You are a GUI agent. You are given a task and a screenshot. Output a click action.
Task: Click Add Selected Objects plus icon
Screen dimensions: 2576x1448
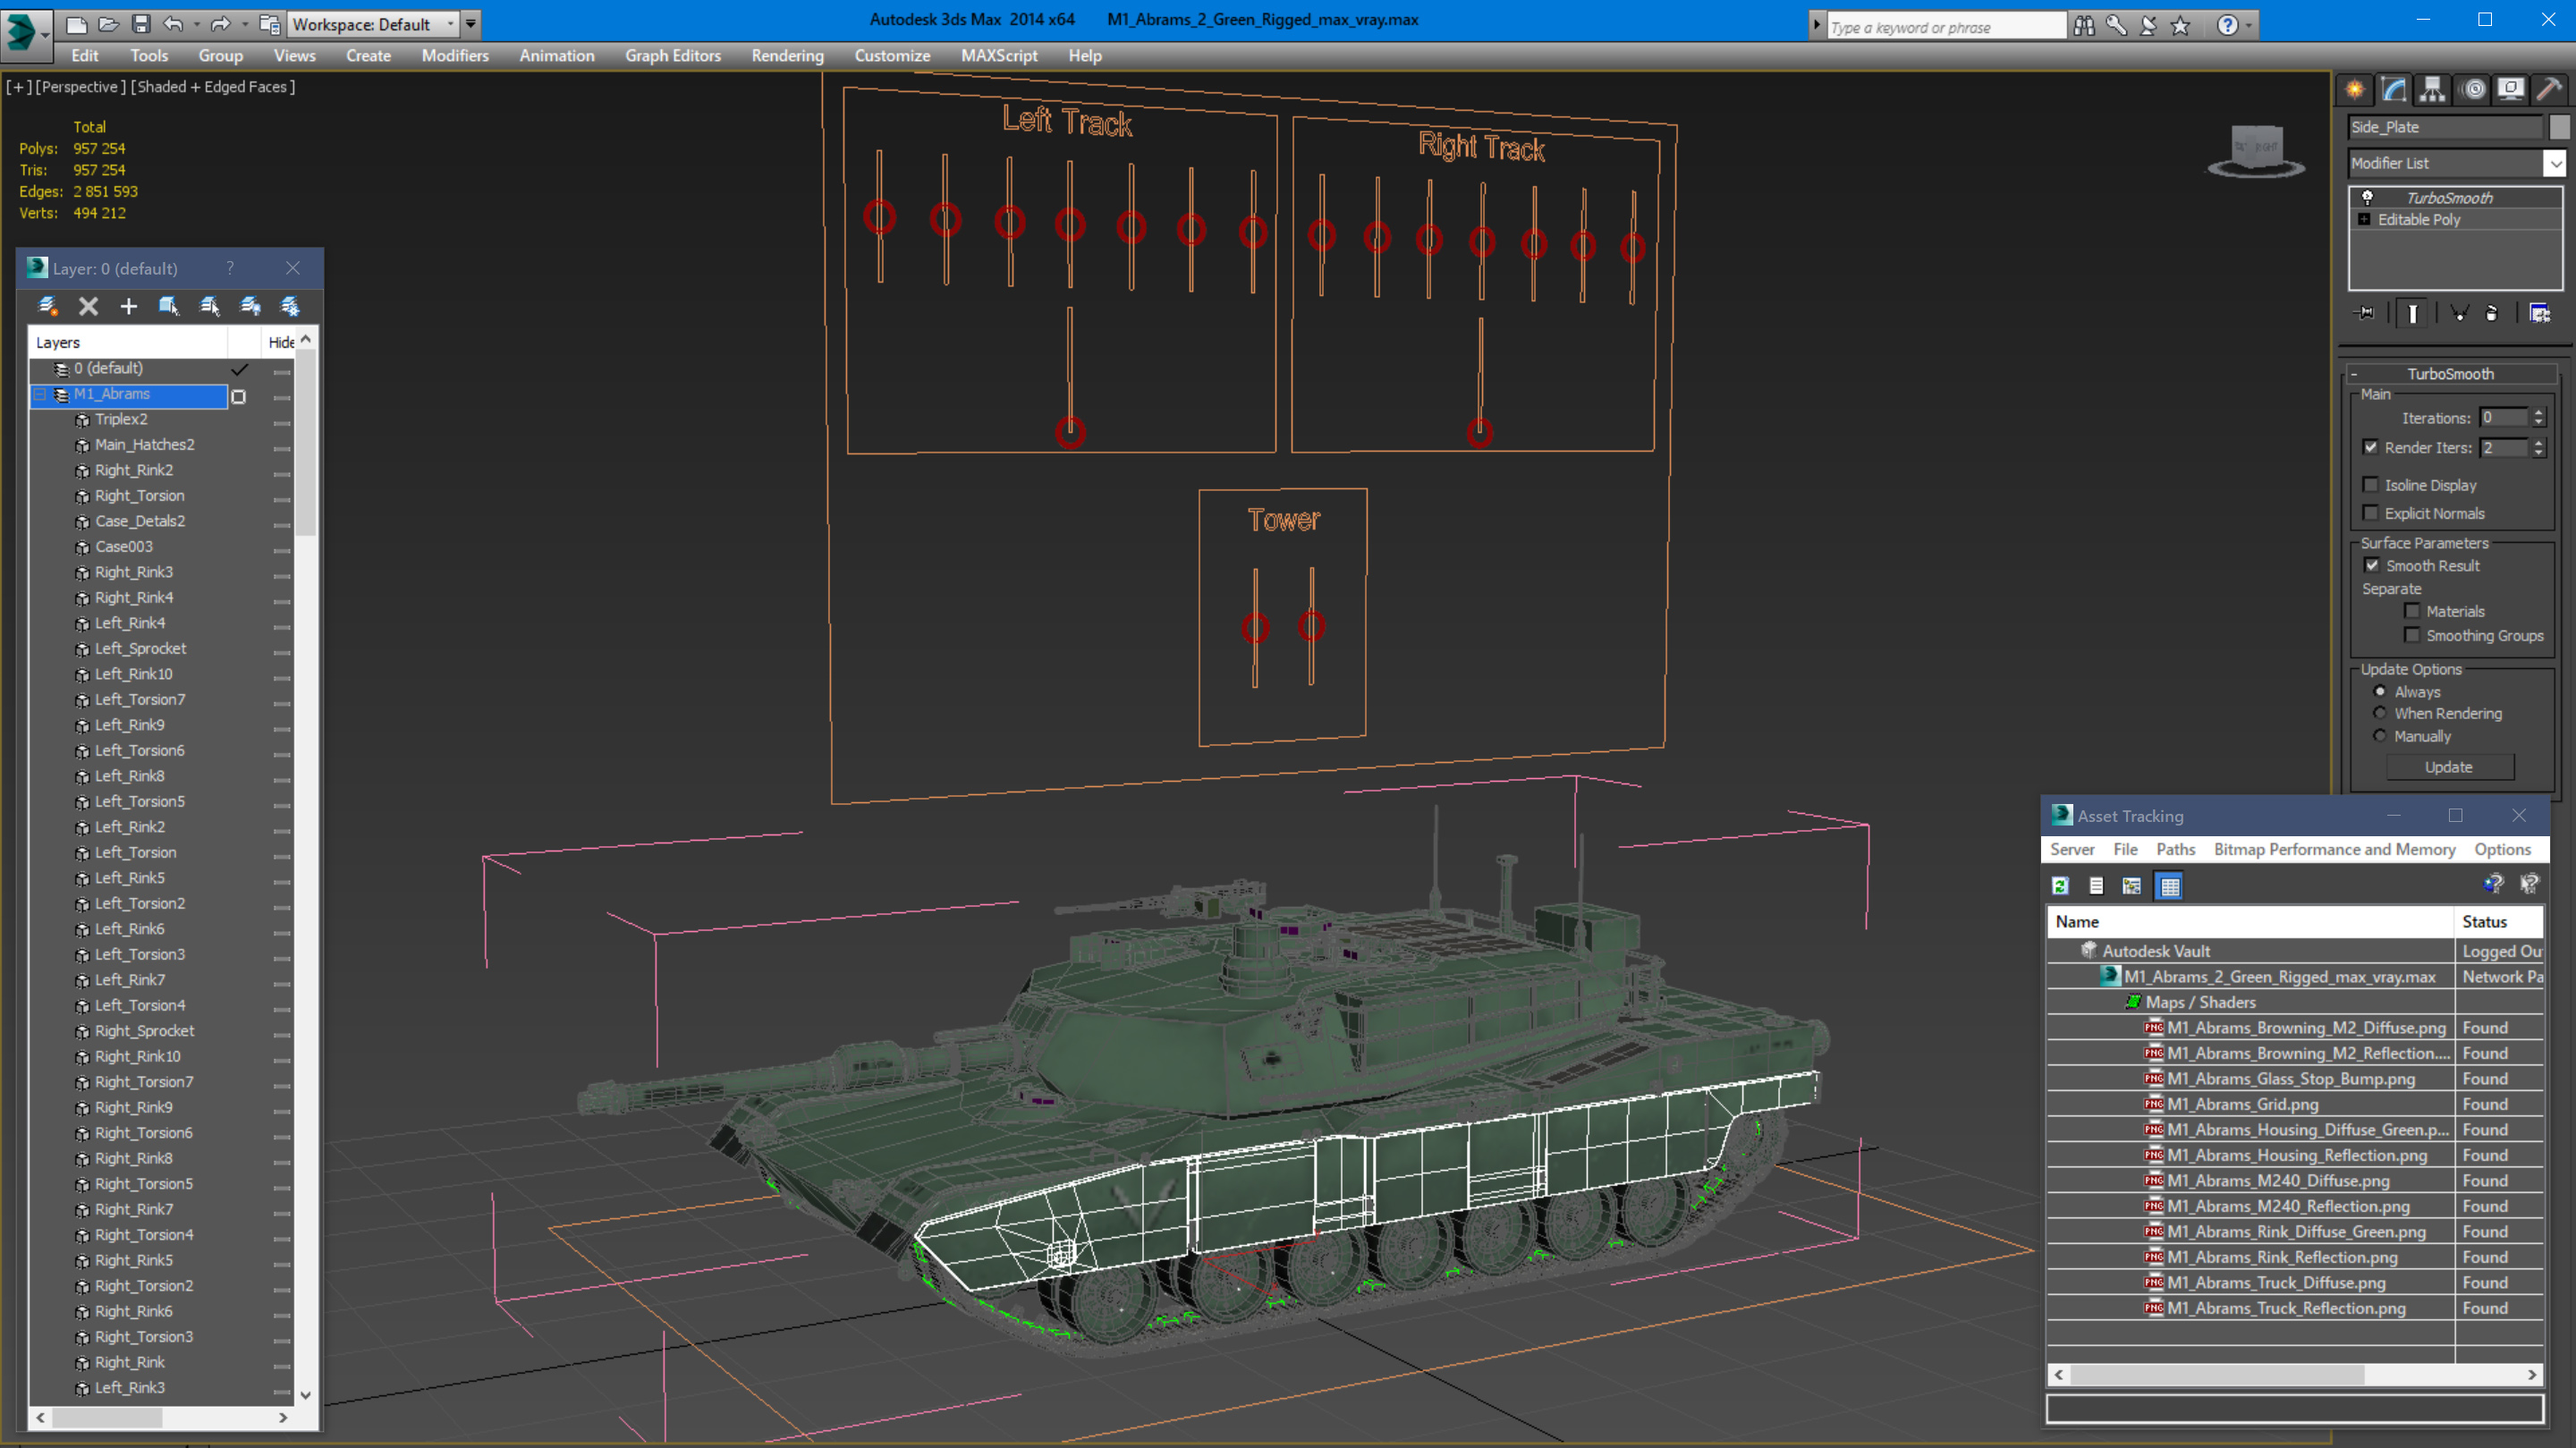coord(128,306)
